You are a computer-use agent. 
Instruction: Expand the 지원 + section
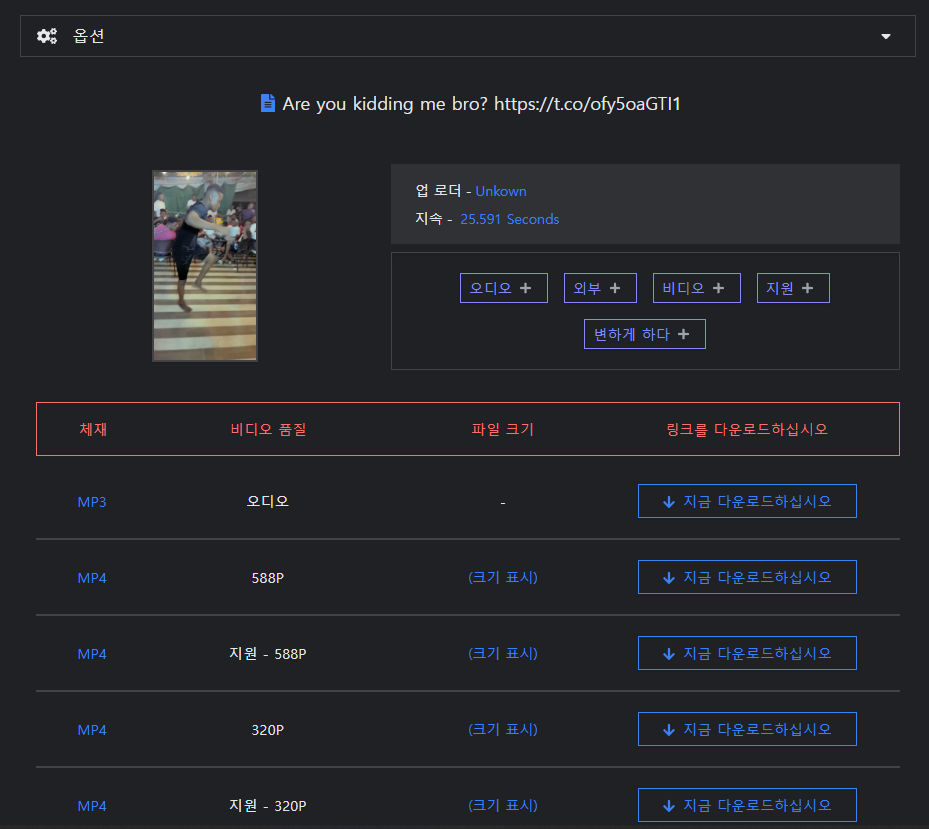click(793, 288)
